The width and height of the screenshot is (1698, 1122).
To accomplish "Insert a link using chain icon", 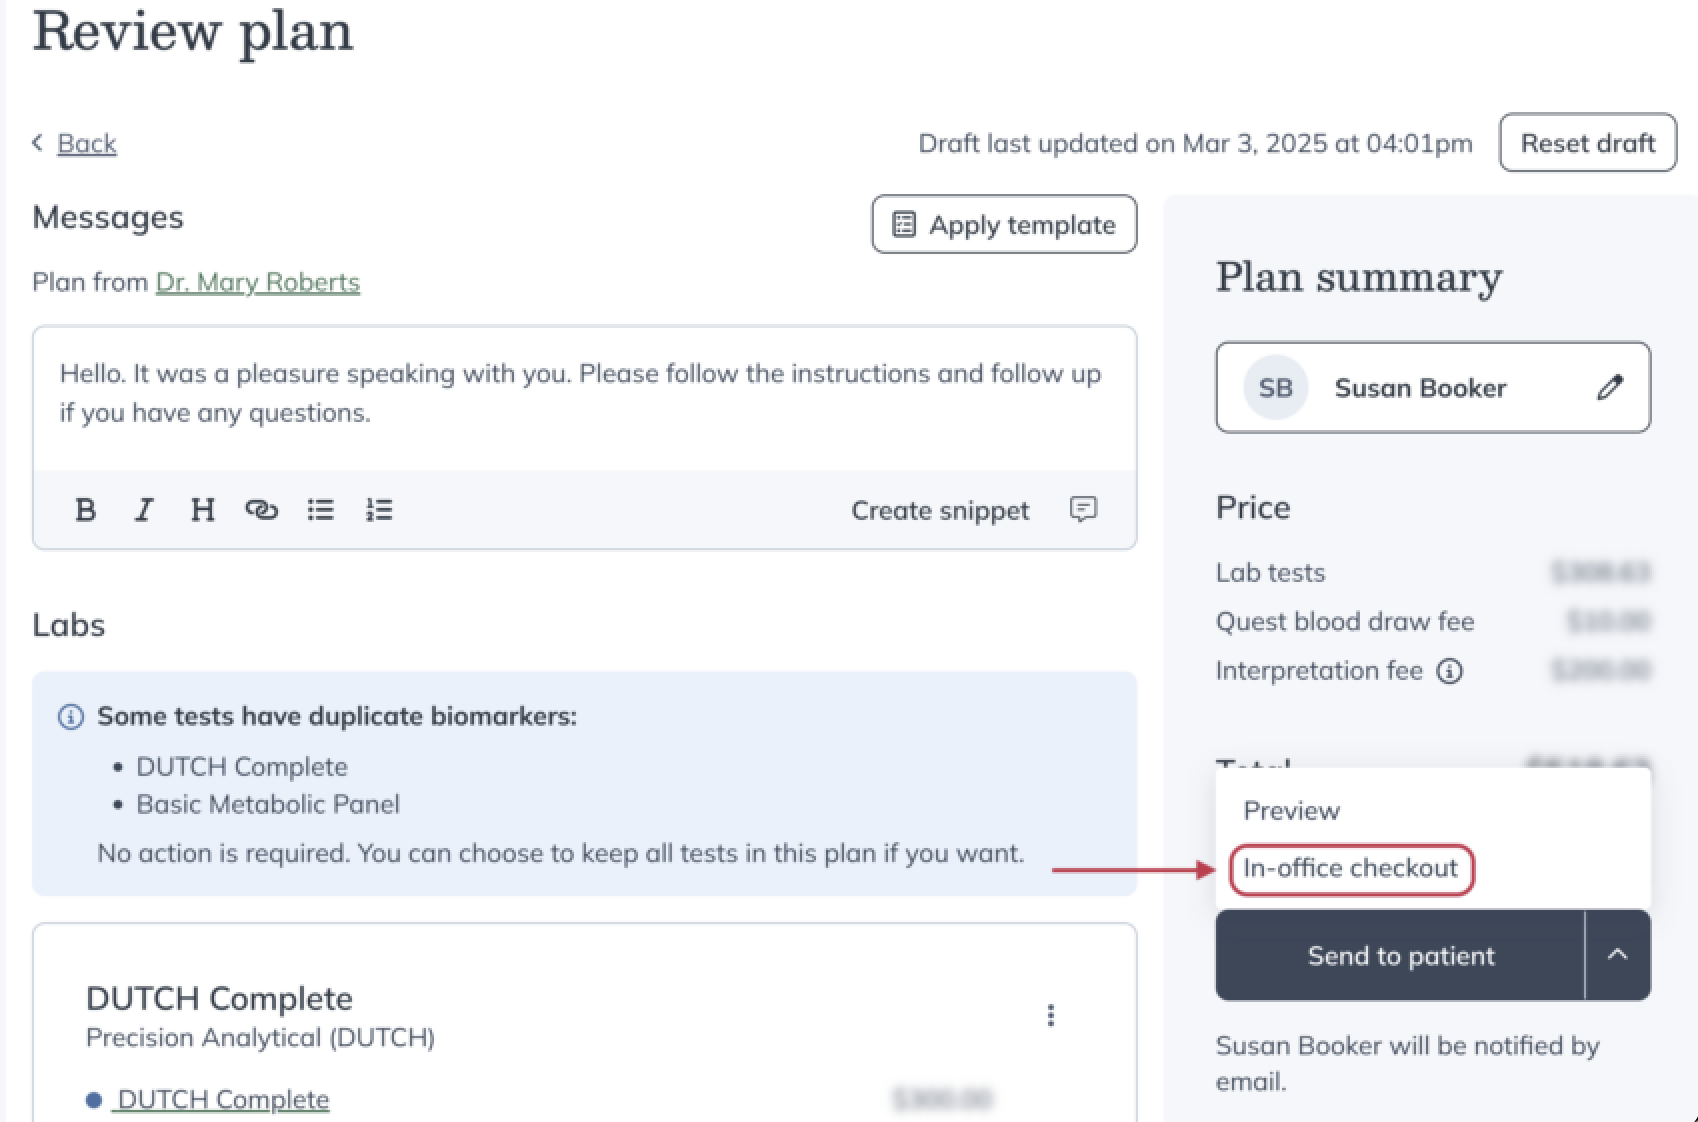I will 261,510.
